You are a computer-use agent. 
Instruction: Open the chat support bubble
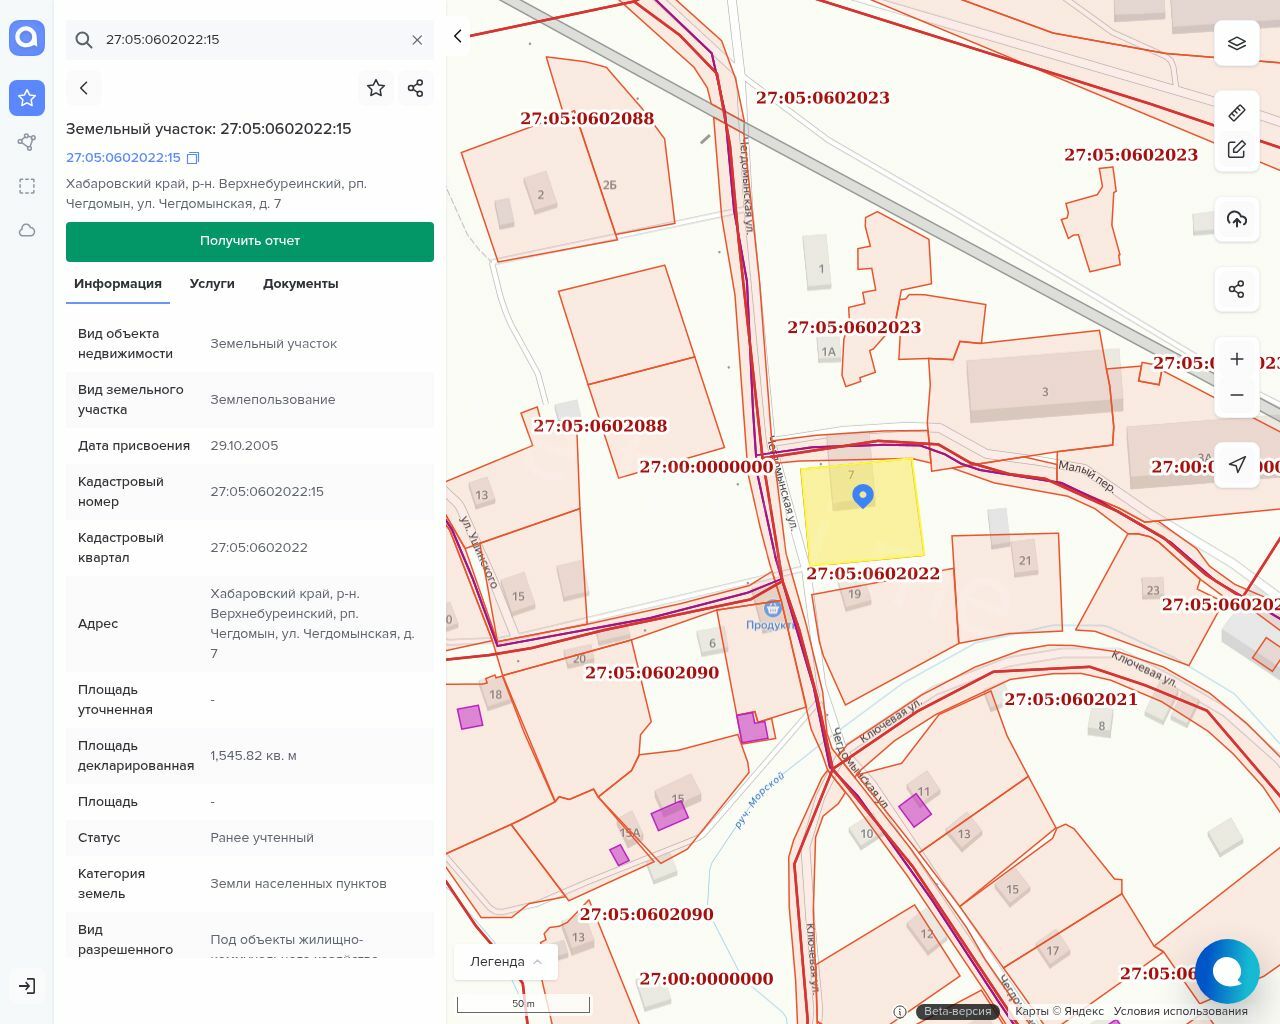click(x=1226, y=971)
